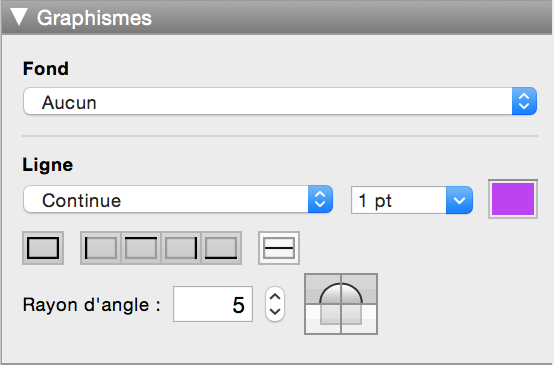This screenshot has height=365, width=554.
Task: Click the Rayon d'angle value field
Action: pos(213,304)
